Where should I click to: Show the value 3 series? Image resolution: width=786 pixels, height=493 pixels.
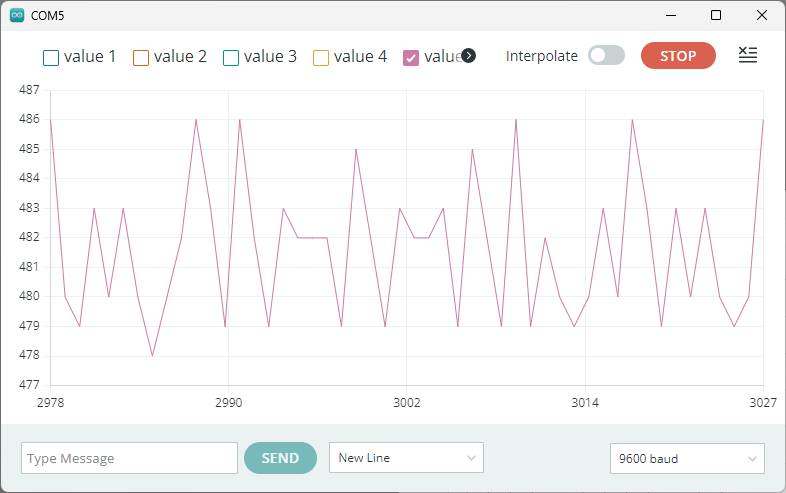point(231,57)
